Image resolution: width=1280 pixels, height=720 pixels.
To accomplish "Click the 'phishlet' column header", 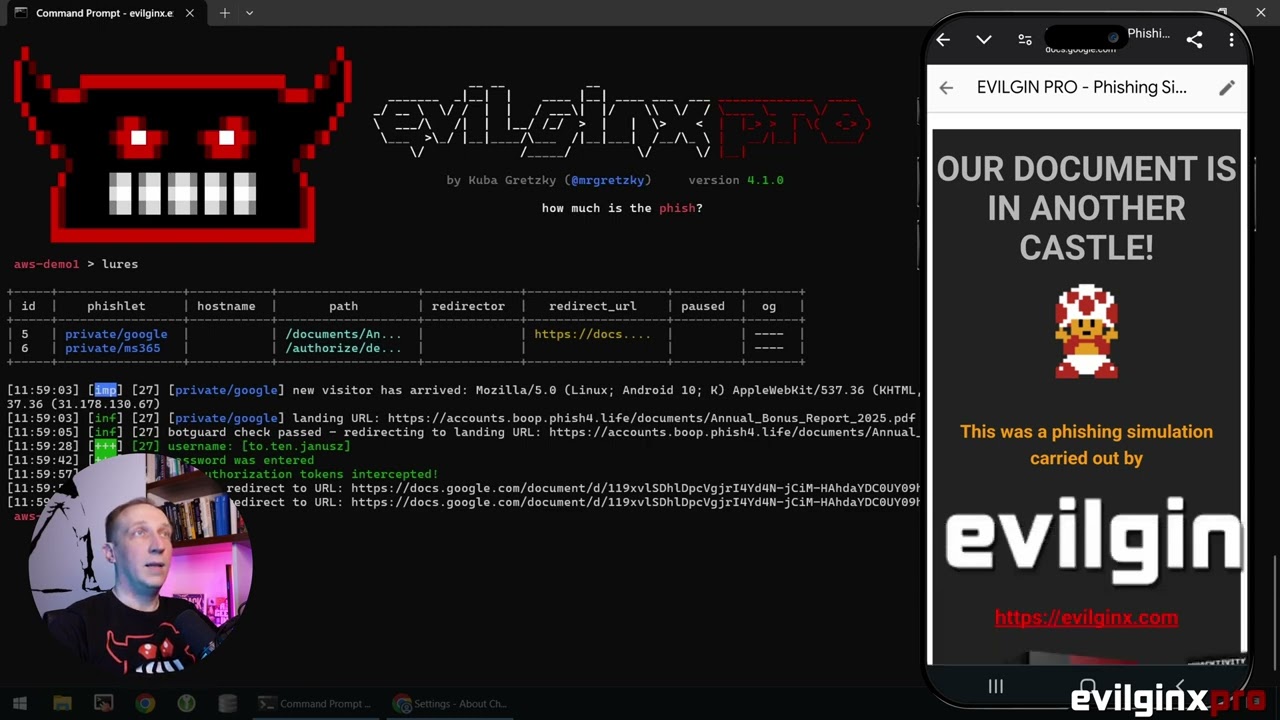I will pyautogui.click(x=116, y=306).
